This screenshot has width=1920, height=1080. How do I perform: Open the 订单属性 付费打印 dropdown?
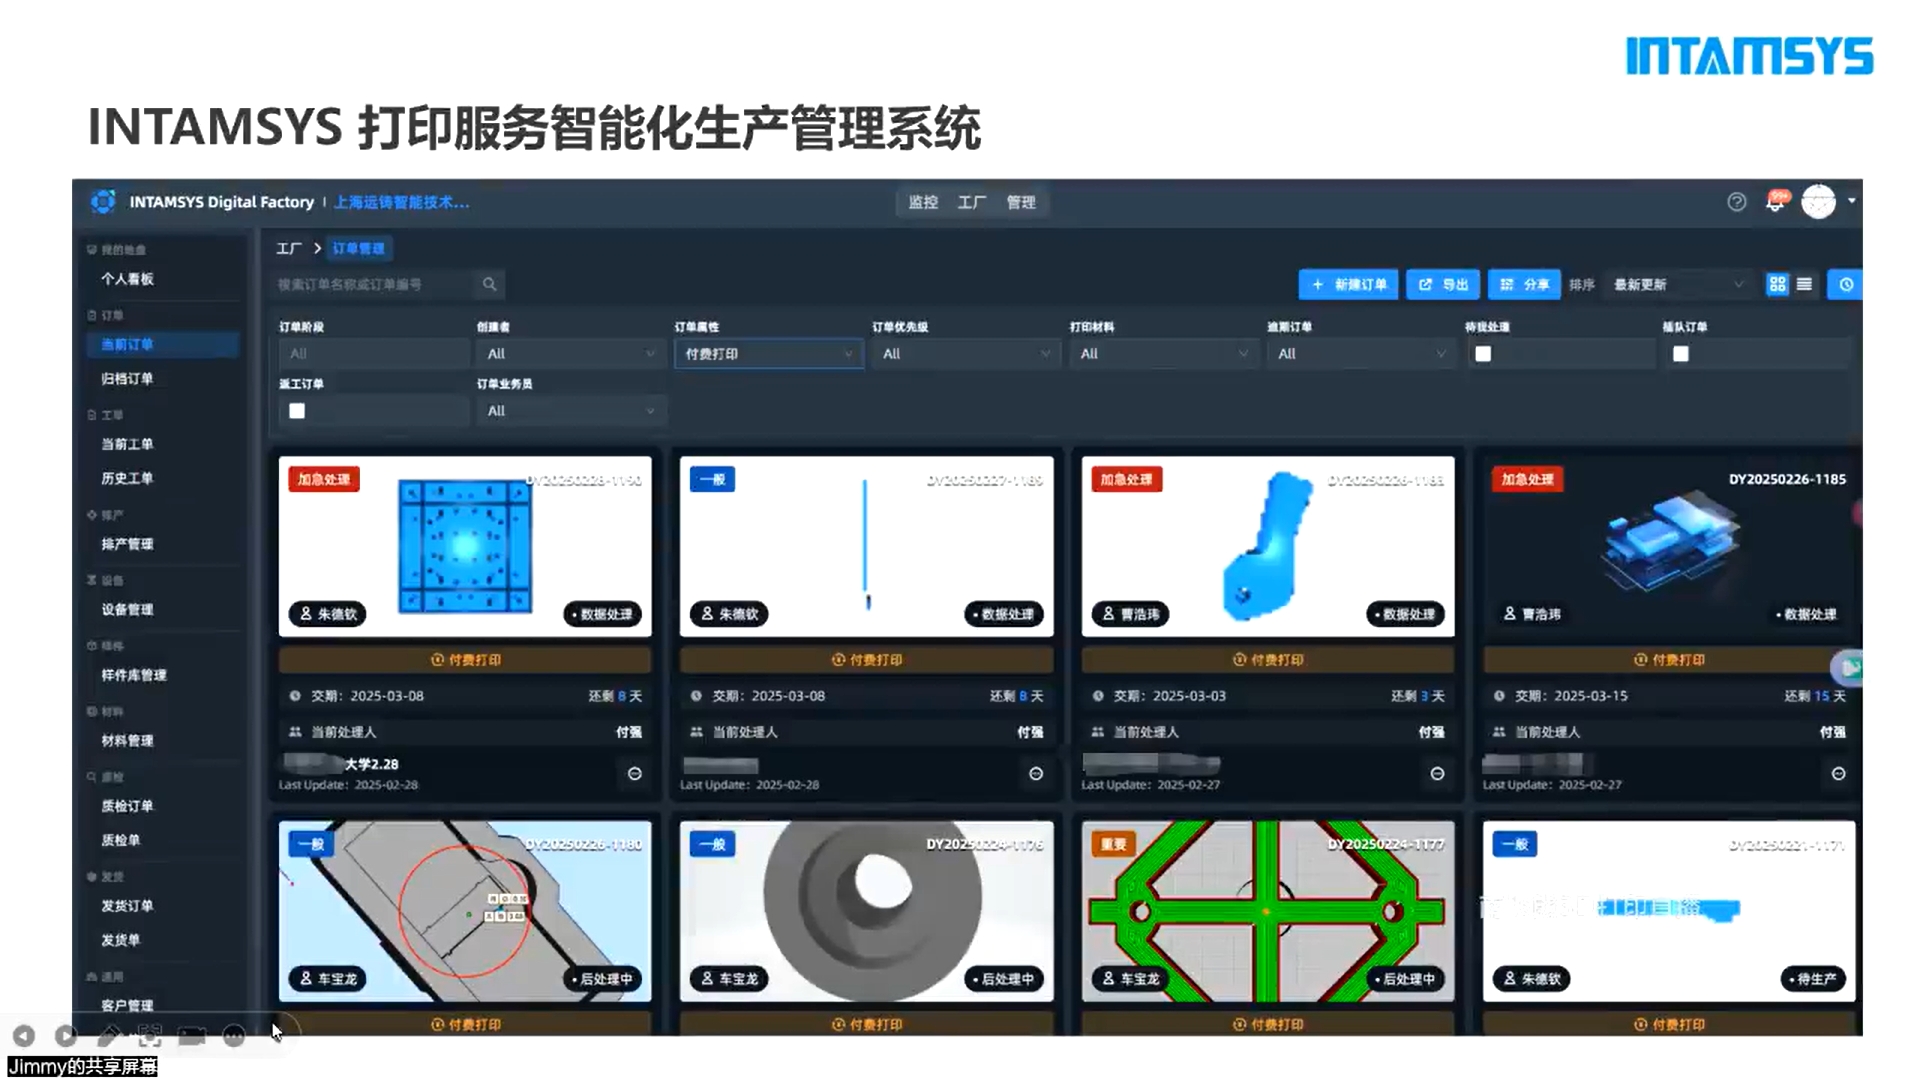768,354
